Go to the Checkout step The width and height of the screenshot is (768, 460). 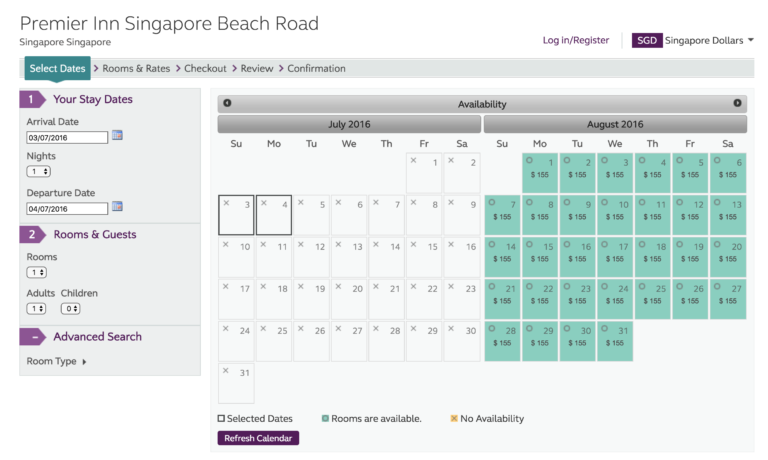click(205, 69)
